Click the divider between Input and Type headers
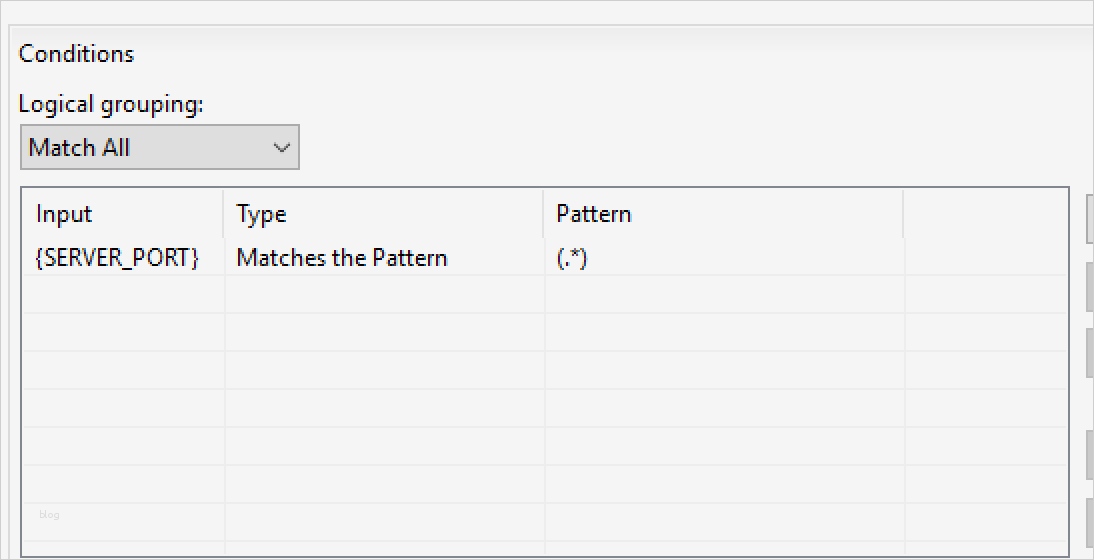This screenshot has height=560, width=1094. pyautogui.click(x=224, y=214)
